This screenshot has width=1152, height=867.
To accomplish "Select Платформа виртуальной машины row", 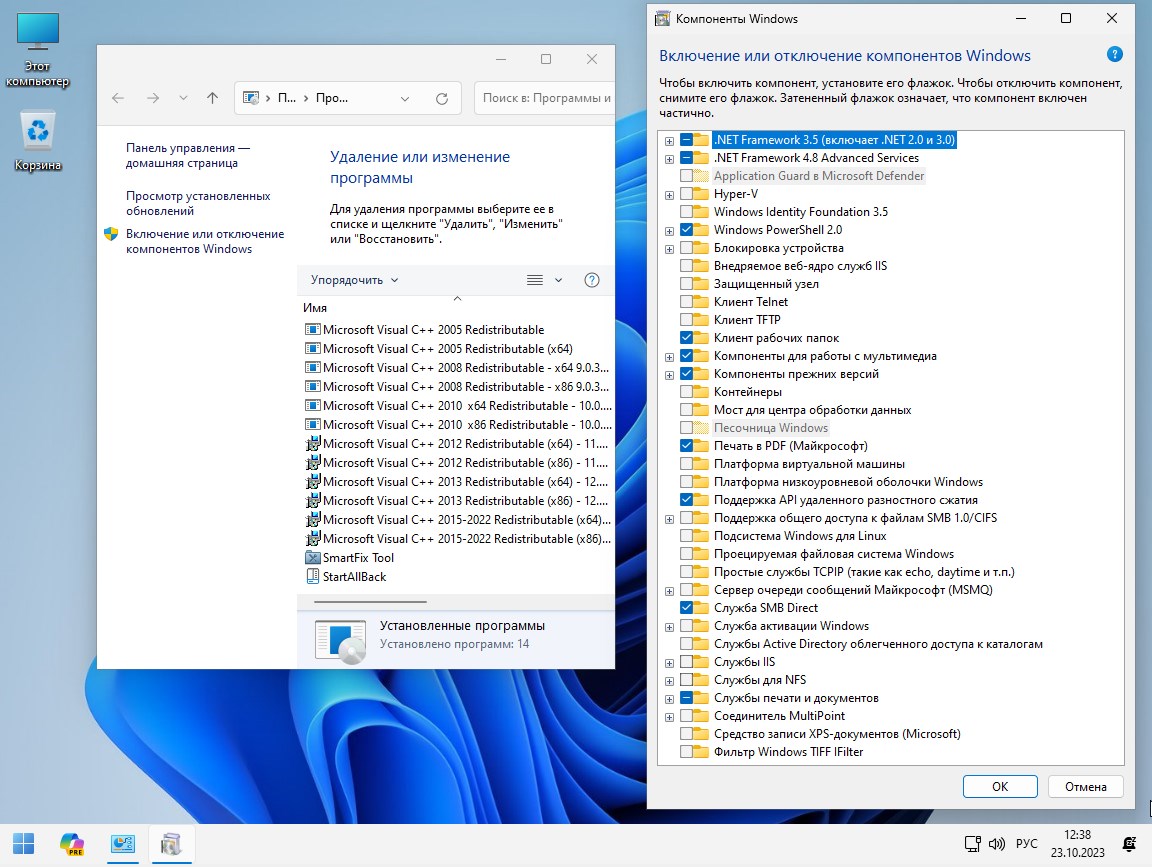I will point(809,464).
